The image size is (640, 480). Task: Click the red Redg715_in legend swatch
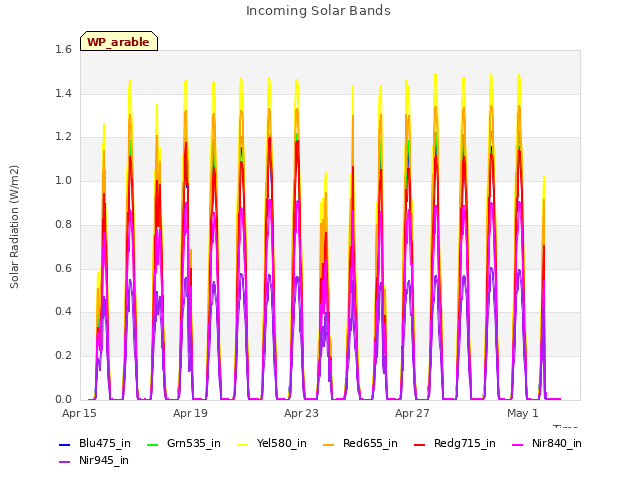419,444
